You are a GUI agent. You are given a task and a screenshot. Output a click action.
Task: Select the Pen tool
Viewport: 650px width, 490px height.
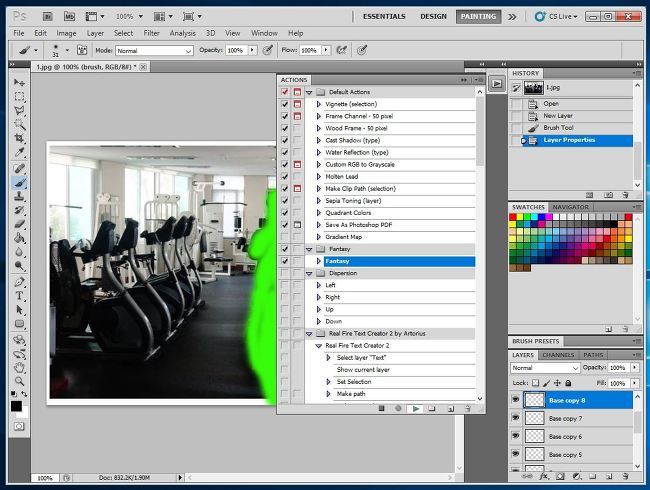[x=19, y=282]
